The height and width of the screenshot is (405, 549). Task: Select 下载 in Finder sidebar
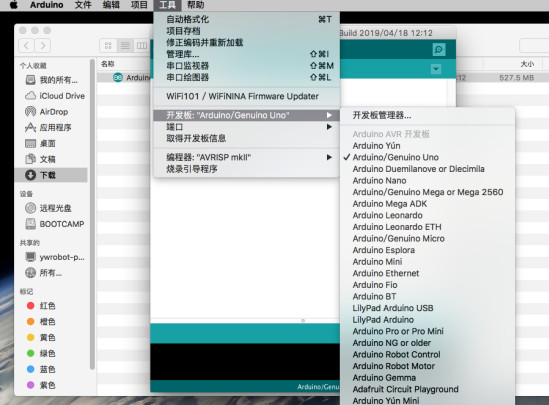51,175
